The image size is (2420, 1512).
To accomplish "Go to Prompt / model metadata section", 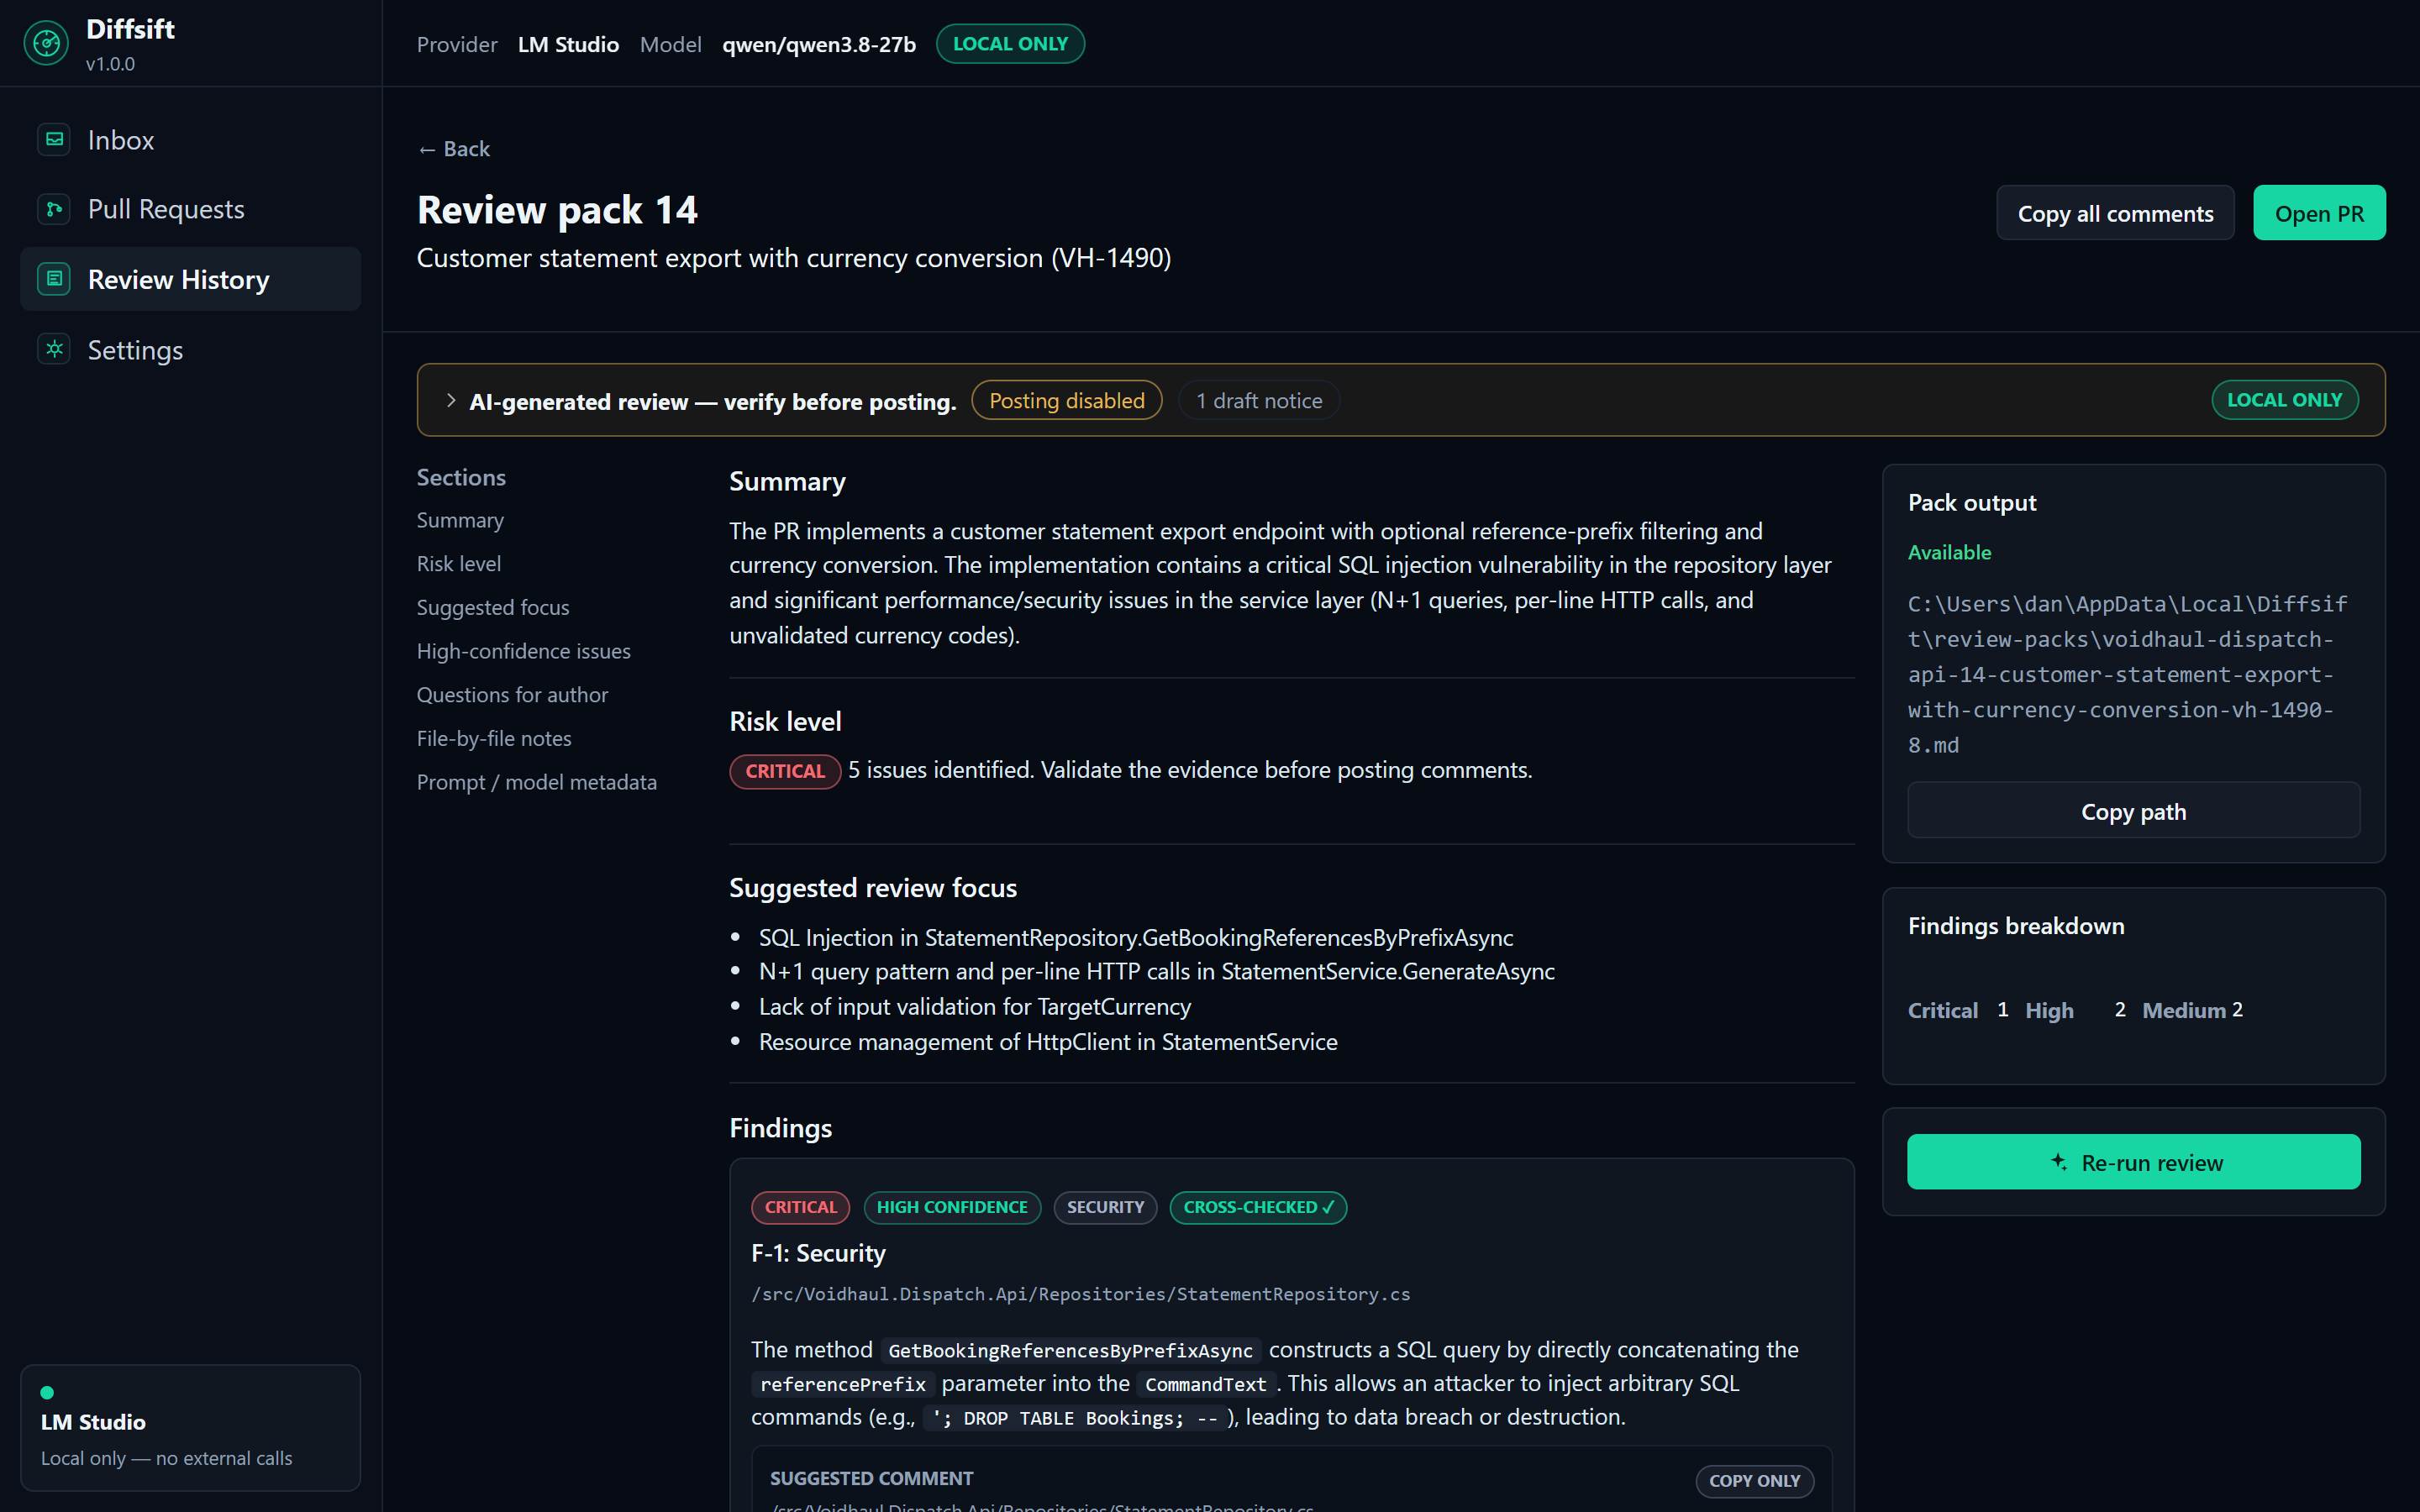I will click(536, 782).
